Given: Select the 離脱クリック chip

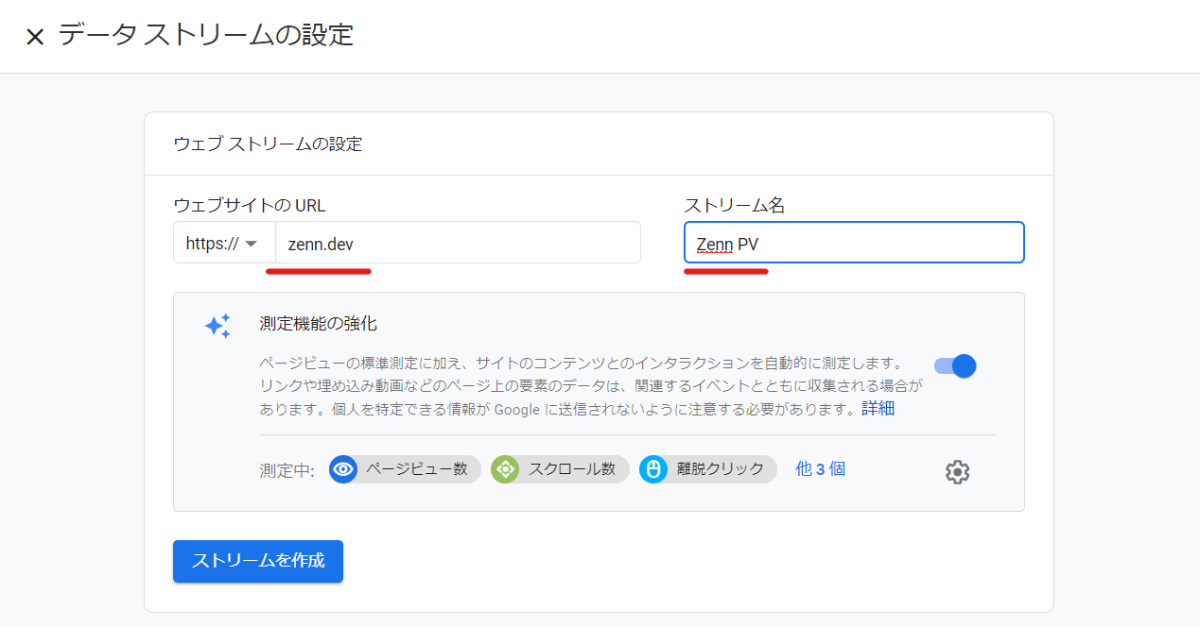Looking at the screenshot, I should click(x=708, y=469).
